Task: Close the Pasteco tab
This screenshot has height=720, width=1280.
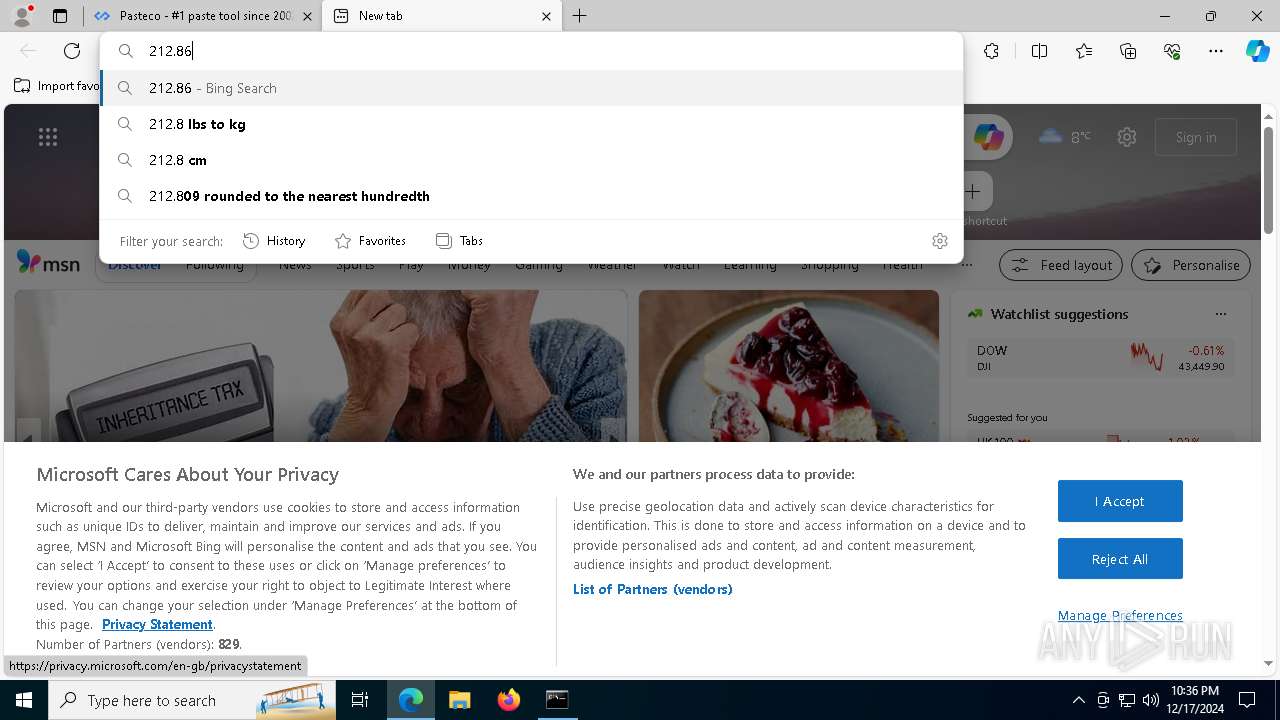Action: point(307,16)
